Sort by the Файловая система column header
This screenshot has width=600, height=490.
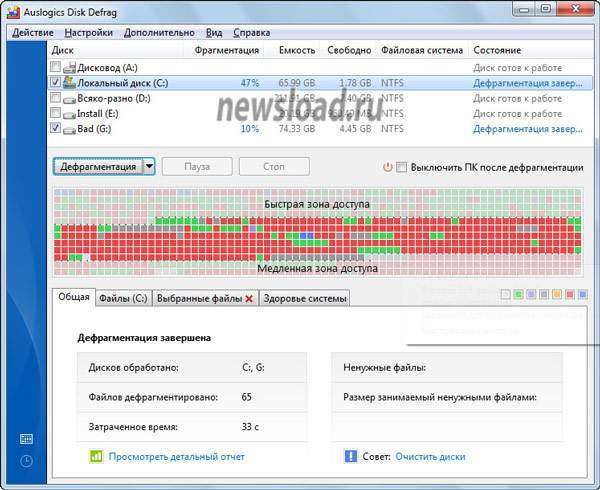[x=422, y=50]
